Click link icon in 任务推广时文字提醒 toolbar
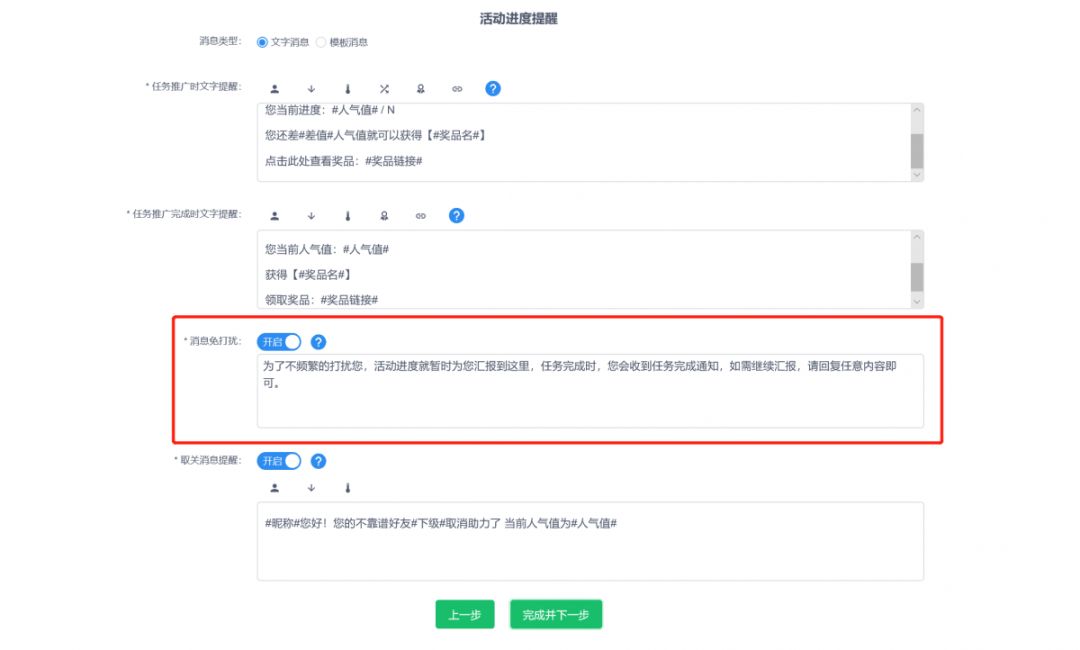The height and width of the screenshot is (650, 1080). 457,89
